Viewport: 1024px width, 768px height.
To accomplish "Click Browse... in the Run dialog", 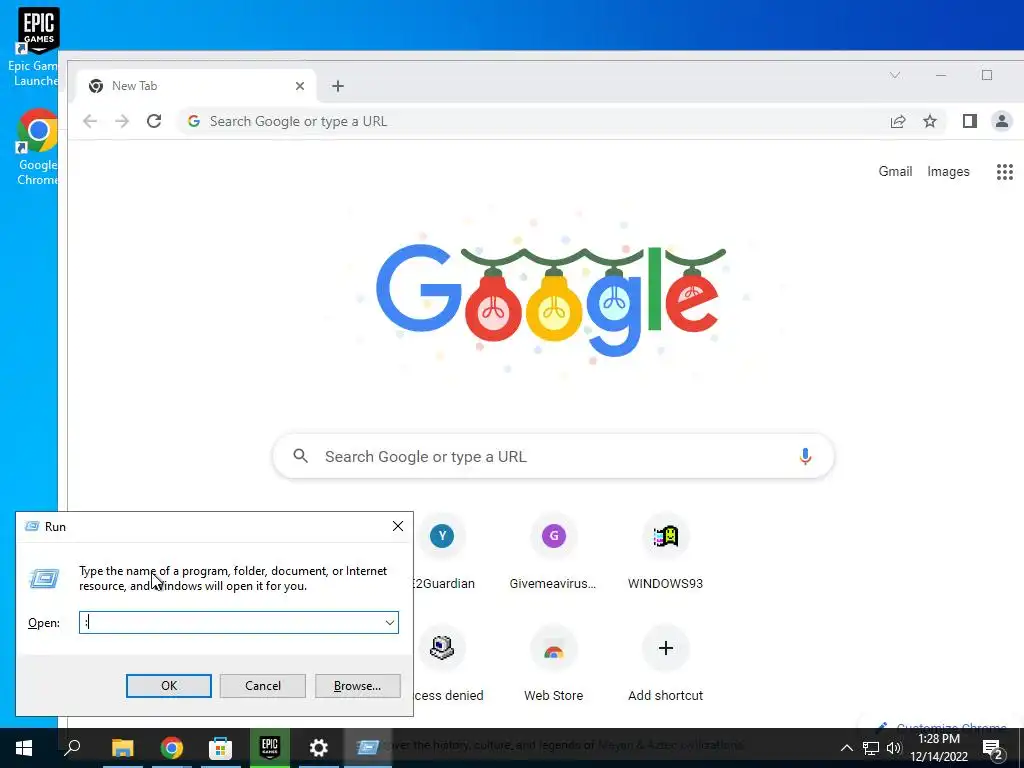I will (357, 686).
